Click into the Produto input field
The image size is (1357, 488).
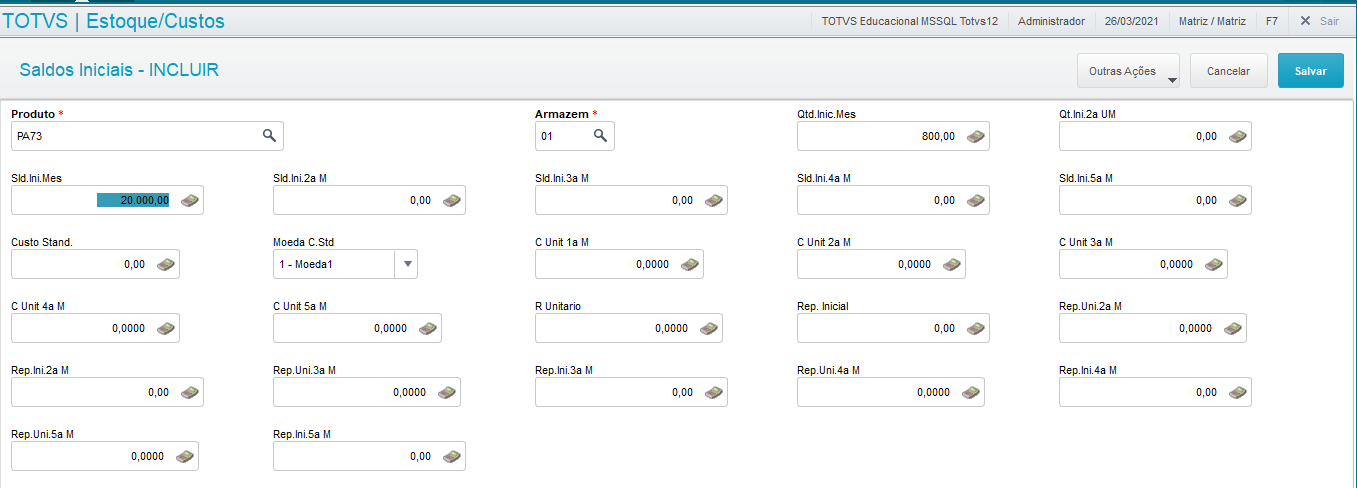tap(135, 136)
